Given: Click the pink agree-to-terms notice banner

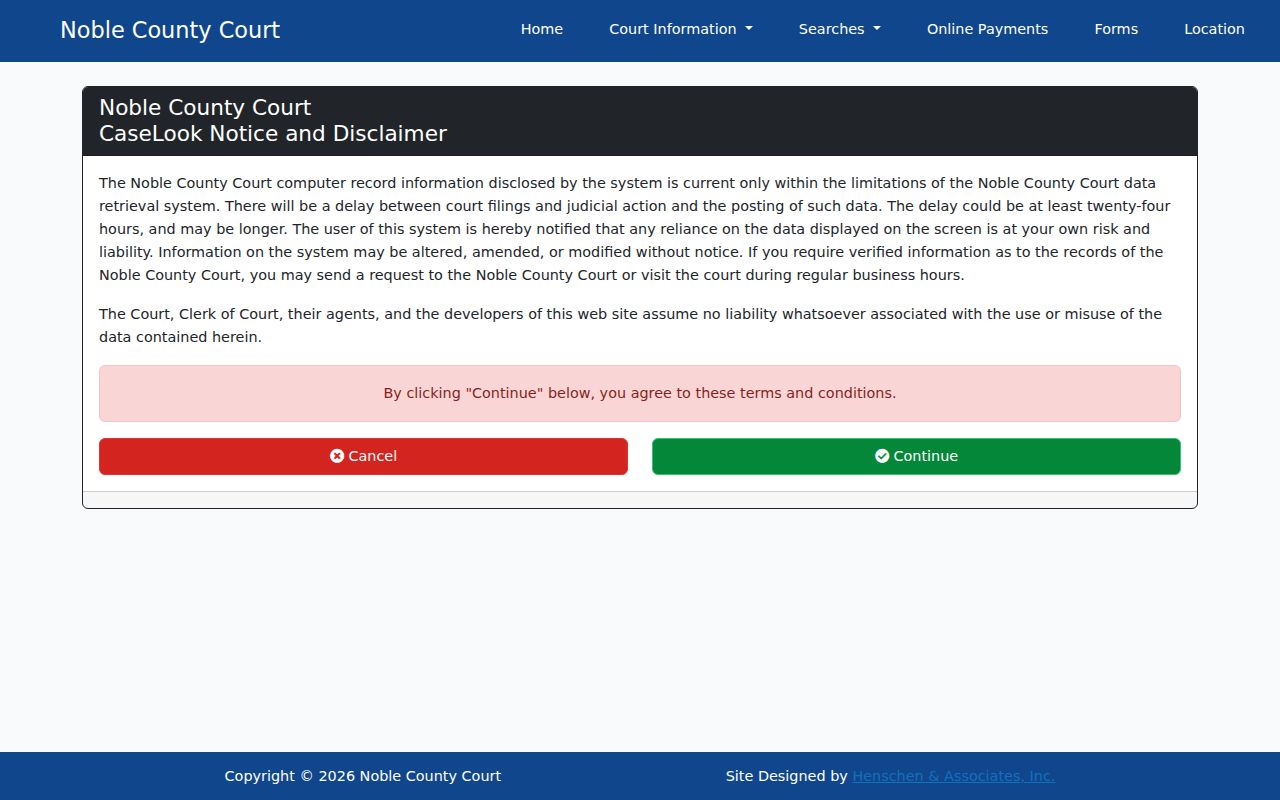Looking at the screenshot, I should [640, 393].
